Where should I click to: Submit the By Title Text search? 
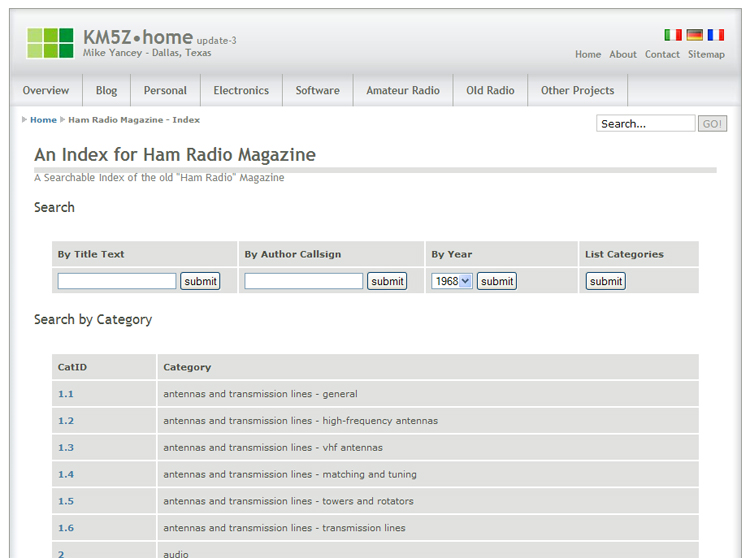200,281
